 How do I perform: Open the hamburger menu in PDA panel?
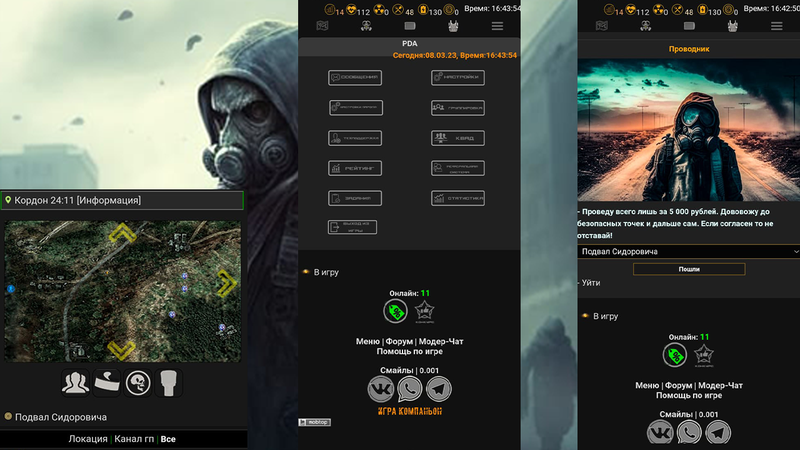[497, 26]
